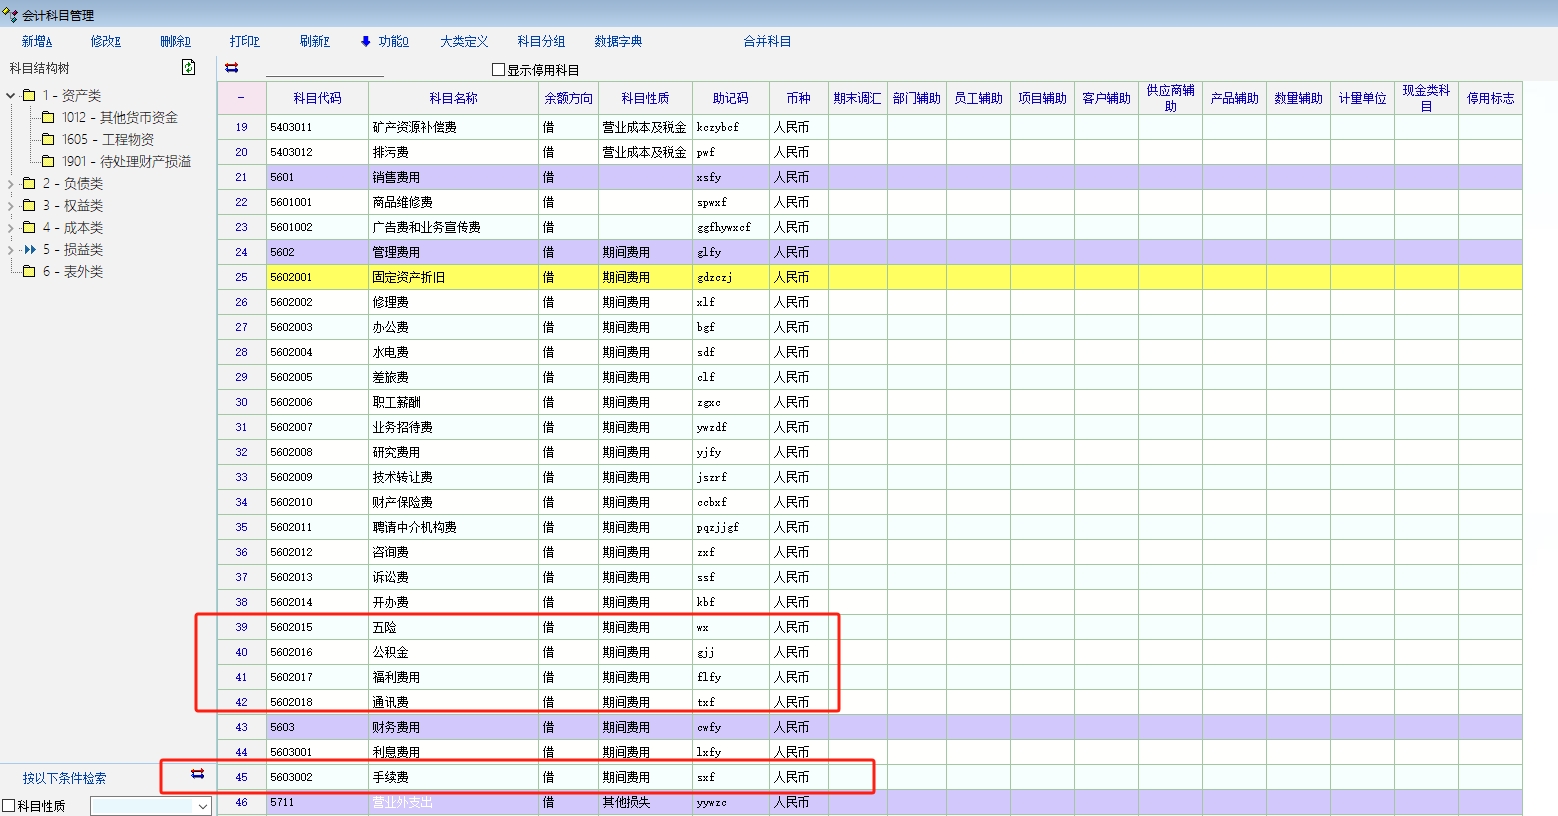Screen dimensions: 1558x816
Task: Click the double-arrow icon beside 5 - 损益类
Action: 30,249
